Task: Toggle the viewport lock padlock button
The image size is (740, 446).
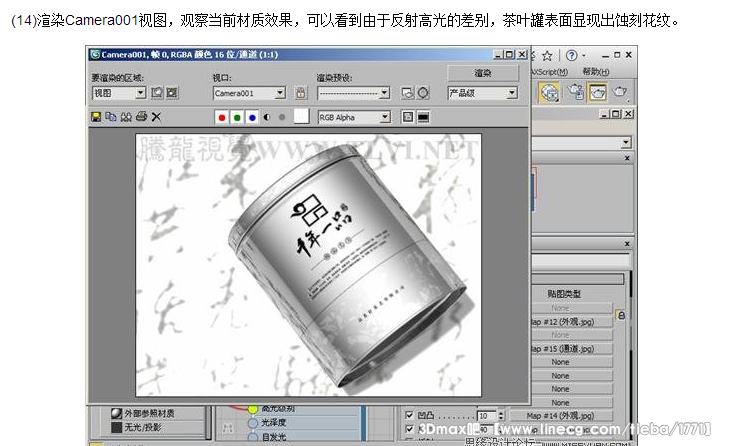Action: [301, 93]
